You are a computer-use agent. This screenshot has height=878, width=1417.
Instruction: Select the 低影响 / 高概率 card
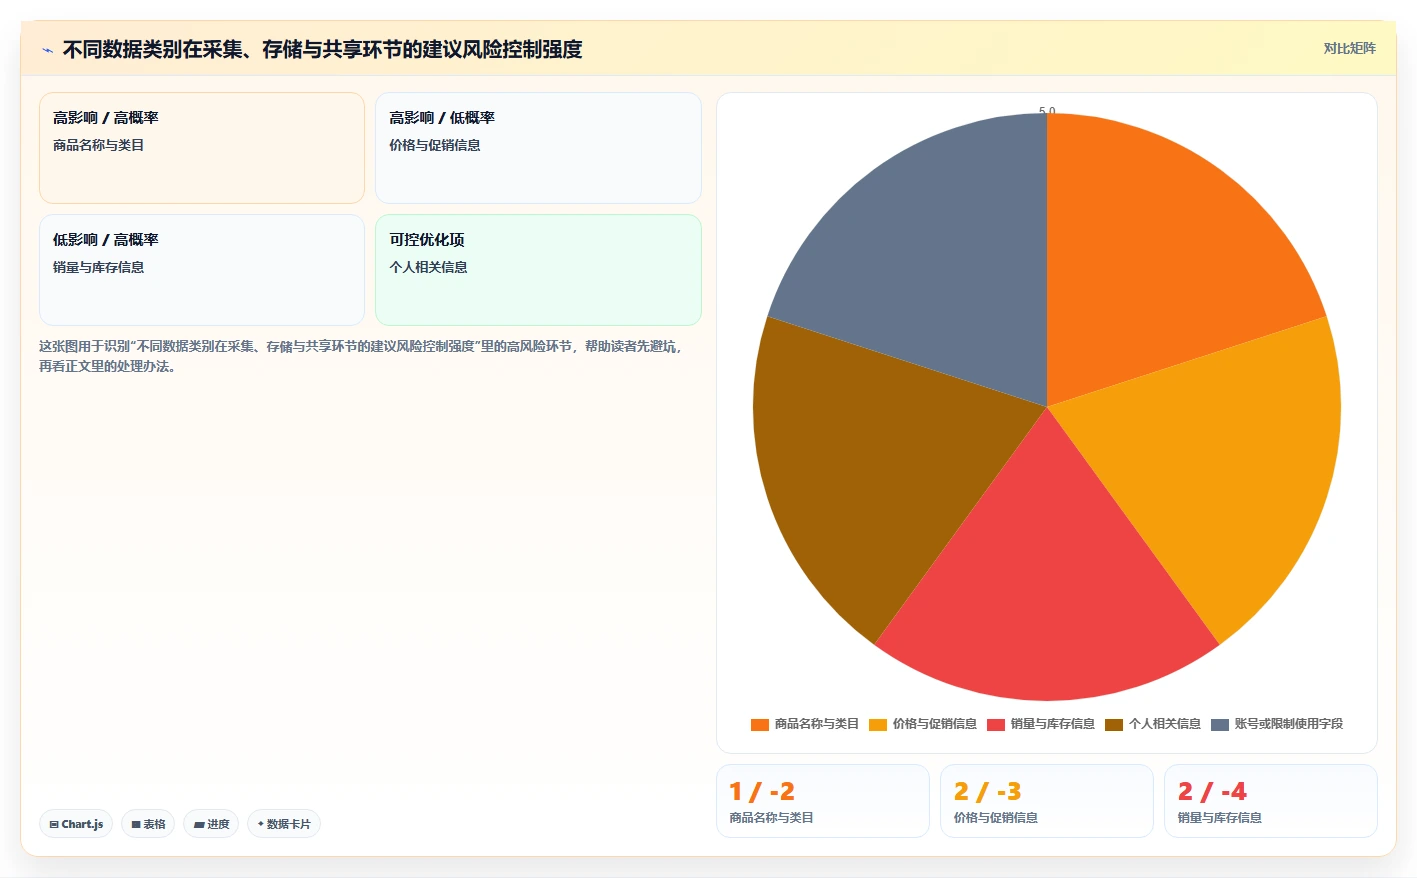[x=202, y=270]
